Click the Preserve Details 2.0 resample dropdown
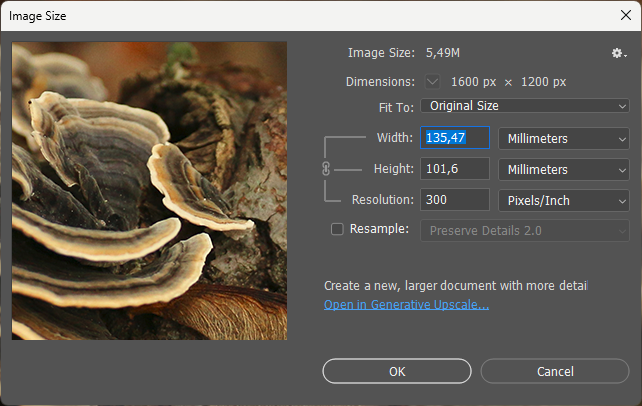 pos(524,229)
